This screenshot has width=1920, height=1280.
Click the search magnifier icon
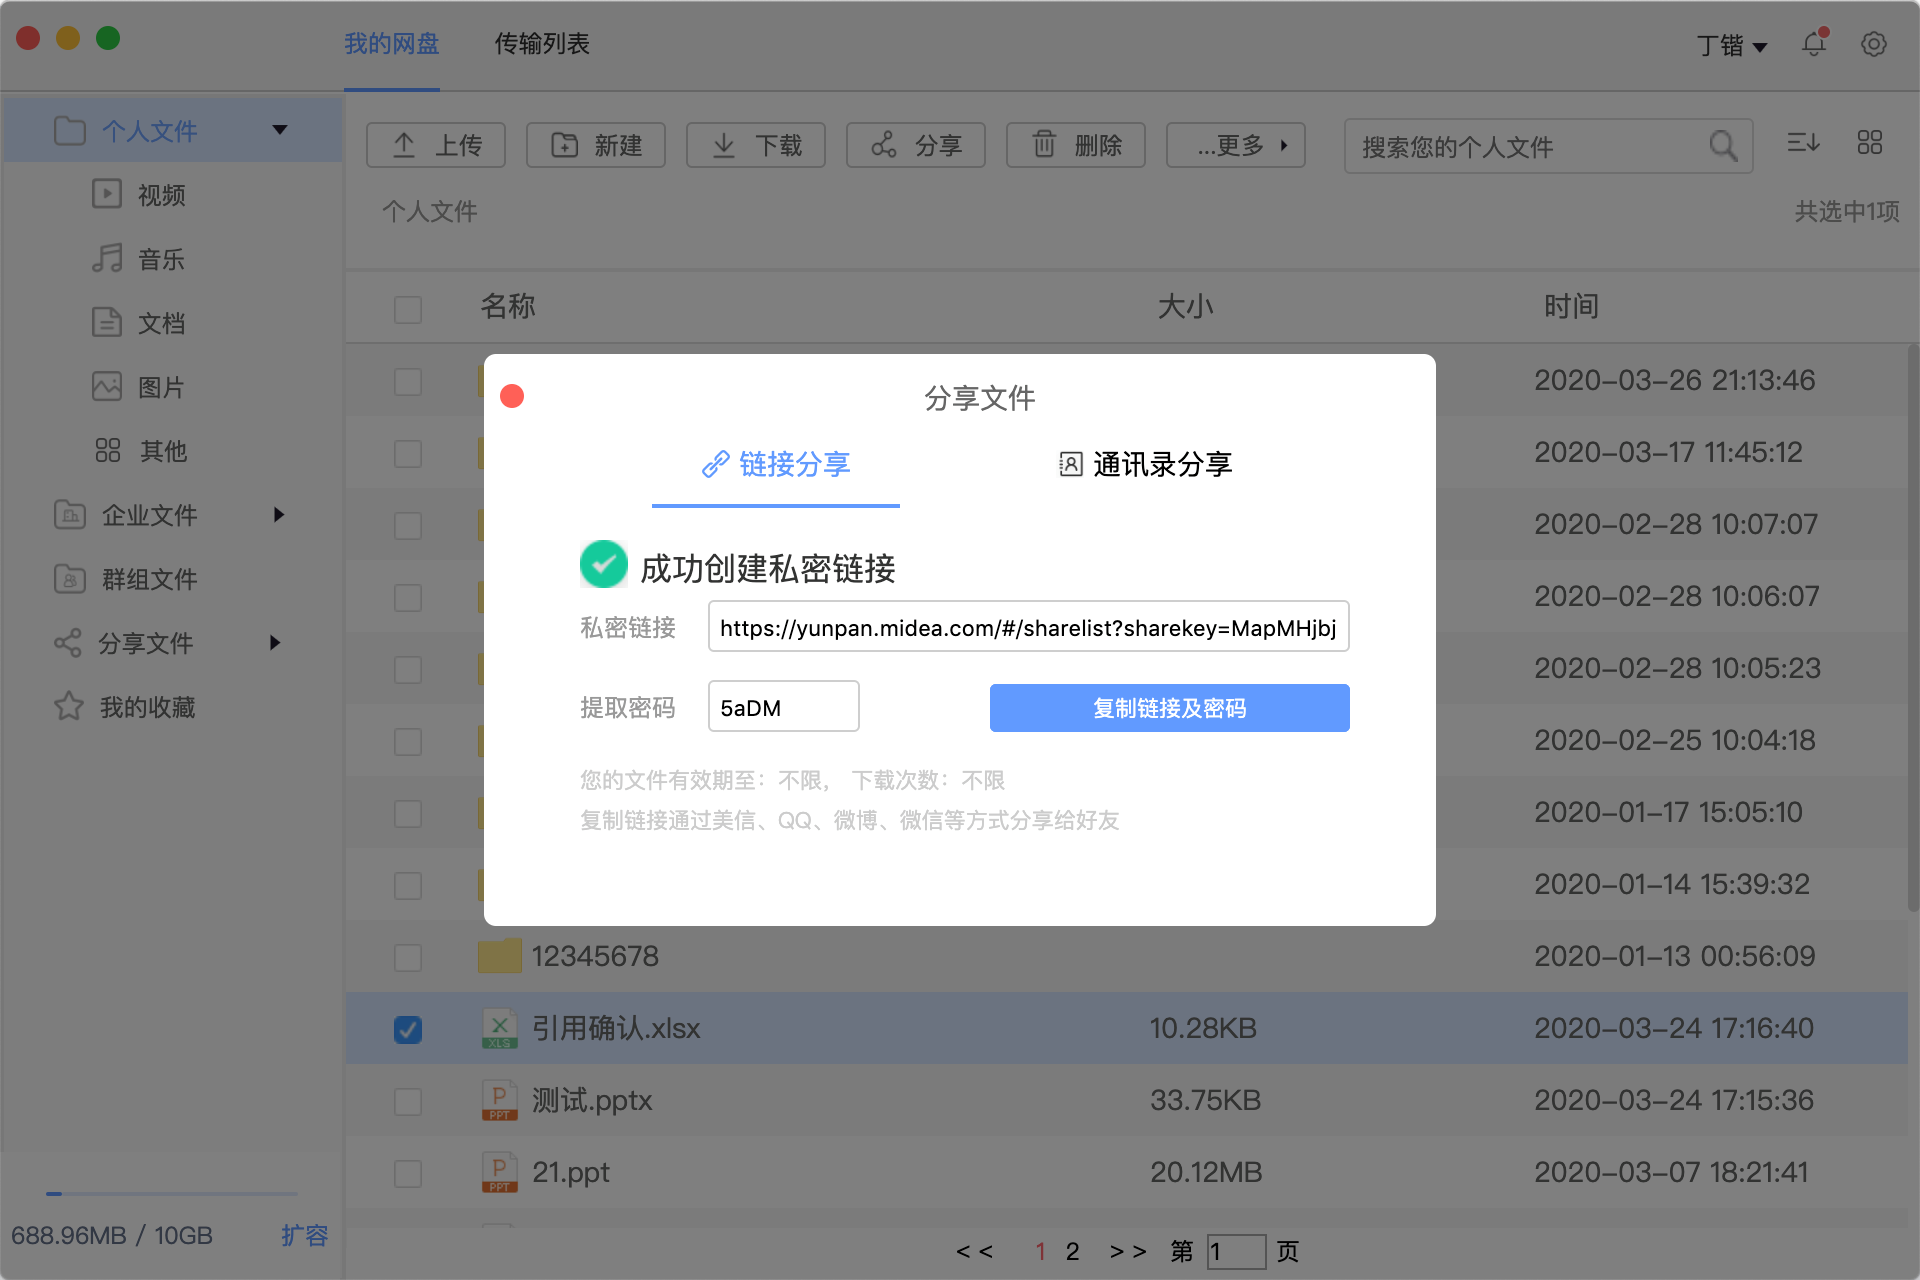[x=1723, y=146]
